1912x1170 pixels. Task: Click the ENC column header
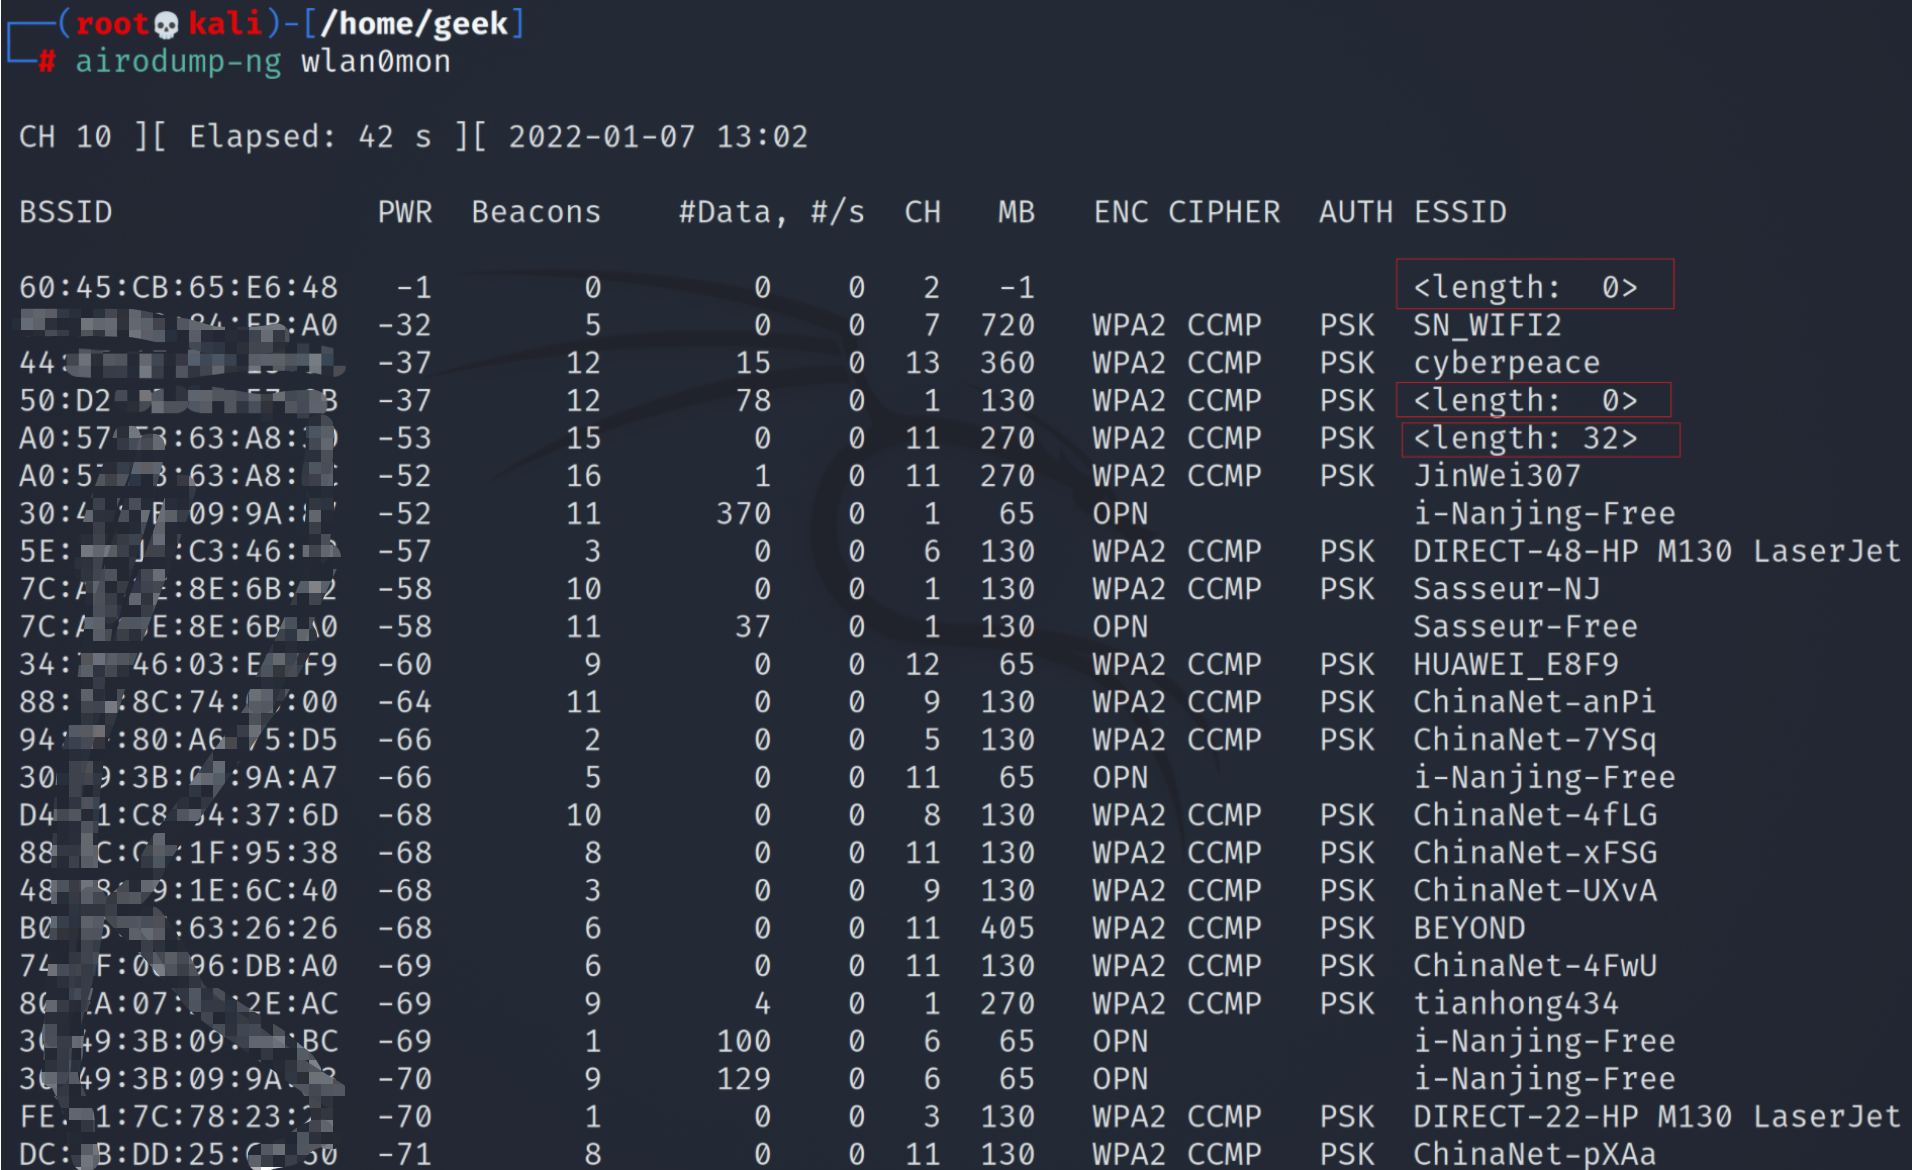tap(1121, 212)
